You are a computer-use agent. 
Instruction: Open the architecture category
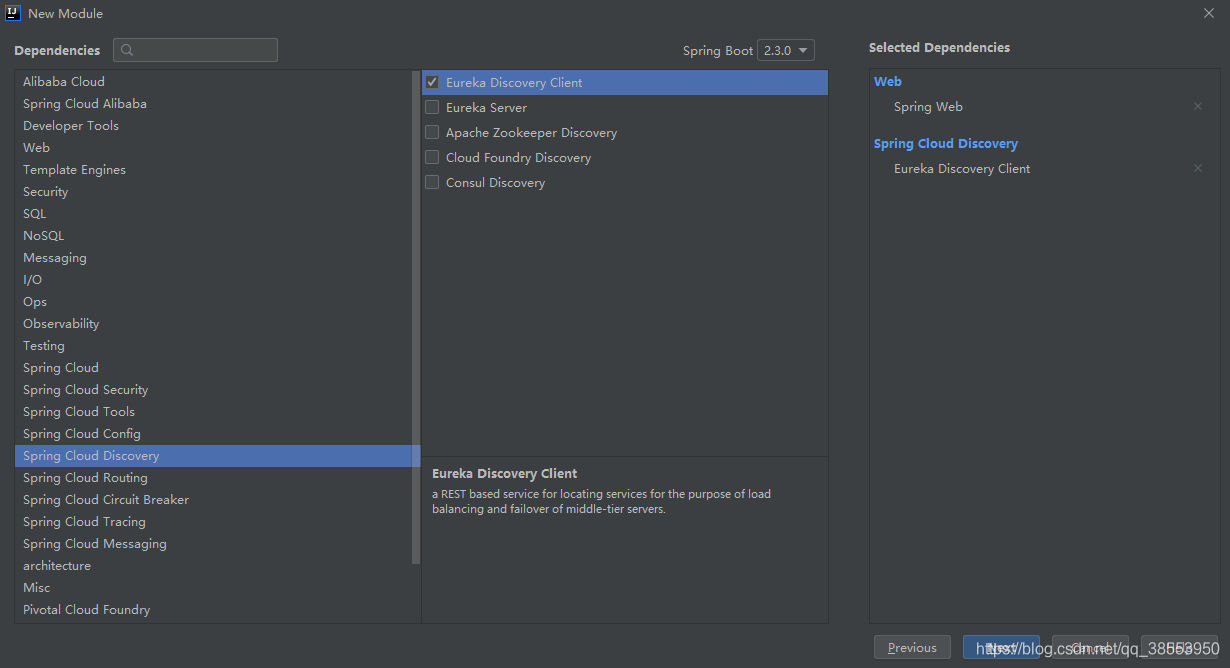[x=214, y=566]
